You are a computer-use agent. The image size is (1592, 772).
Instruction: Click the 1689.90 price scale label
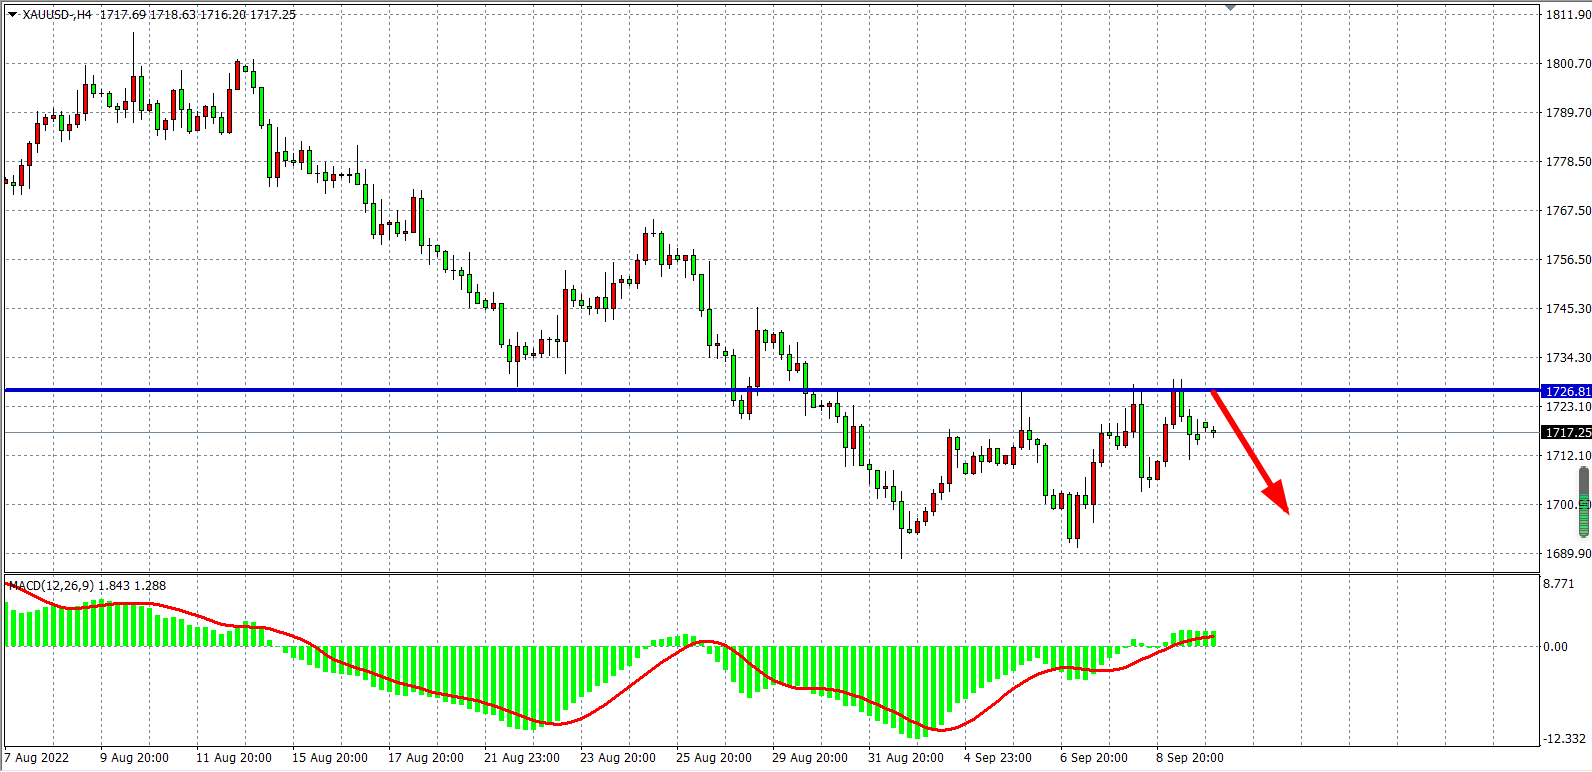coord(1567,554)
